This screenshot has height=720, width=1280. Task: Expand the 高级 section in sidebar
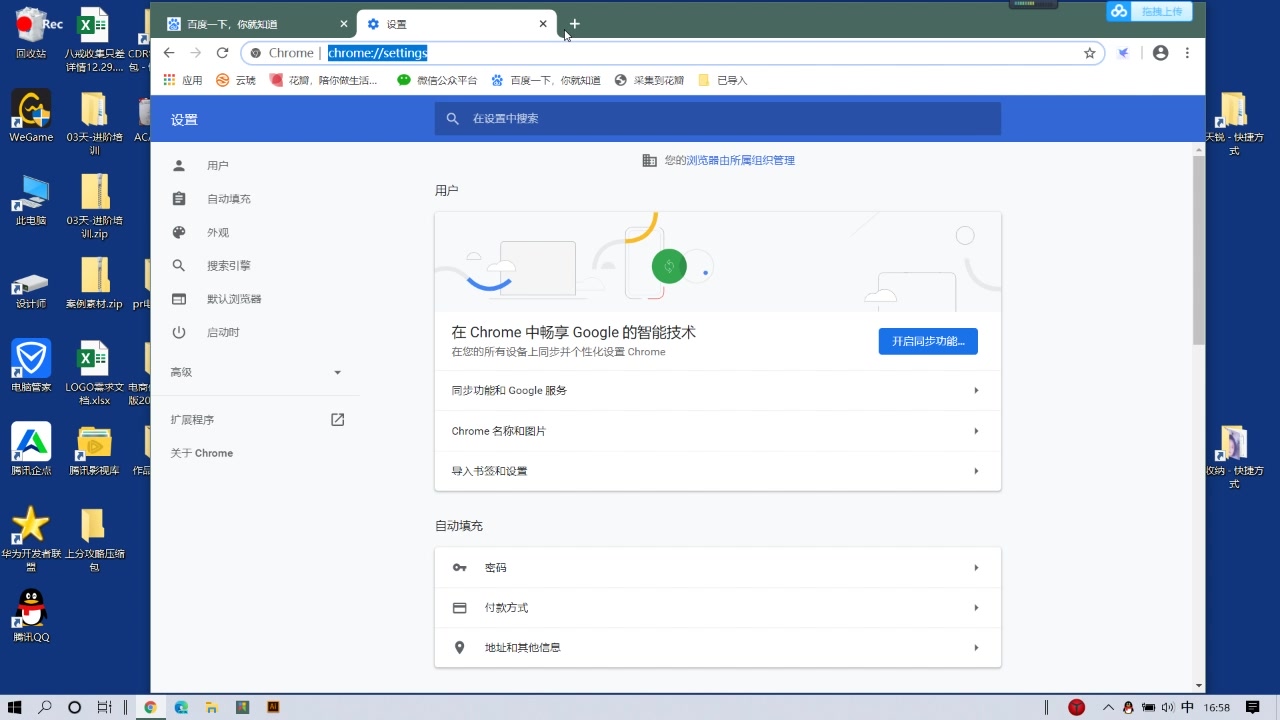click(x=256, y=372)
